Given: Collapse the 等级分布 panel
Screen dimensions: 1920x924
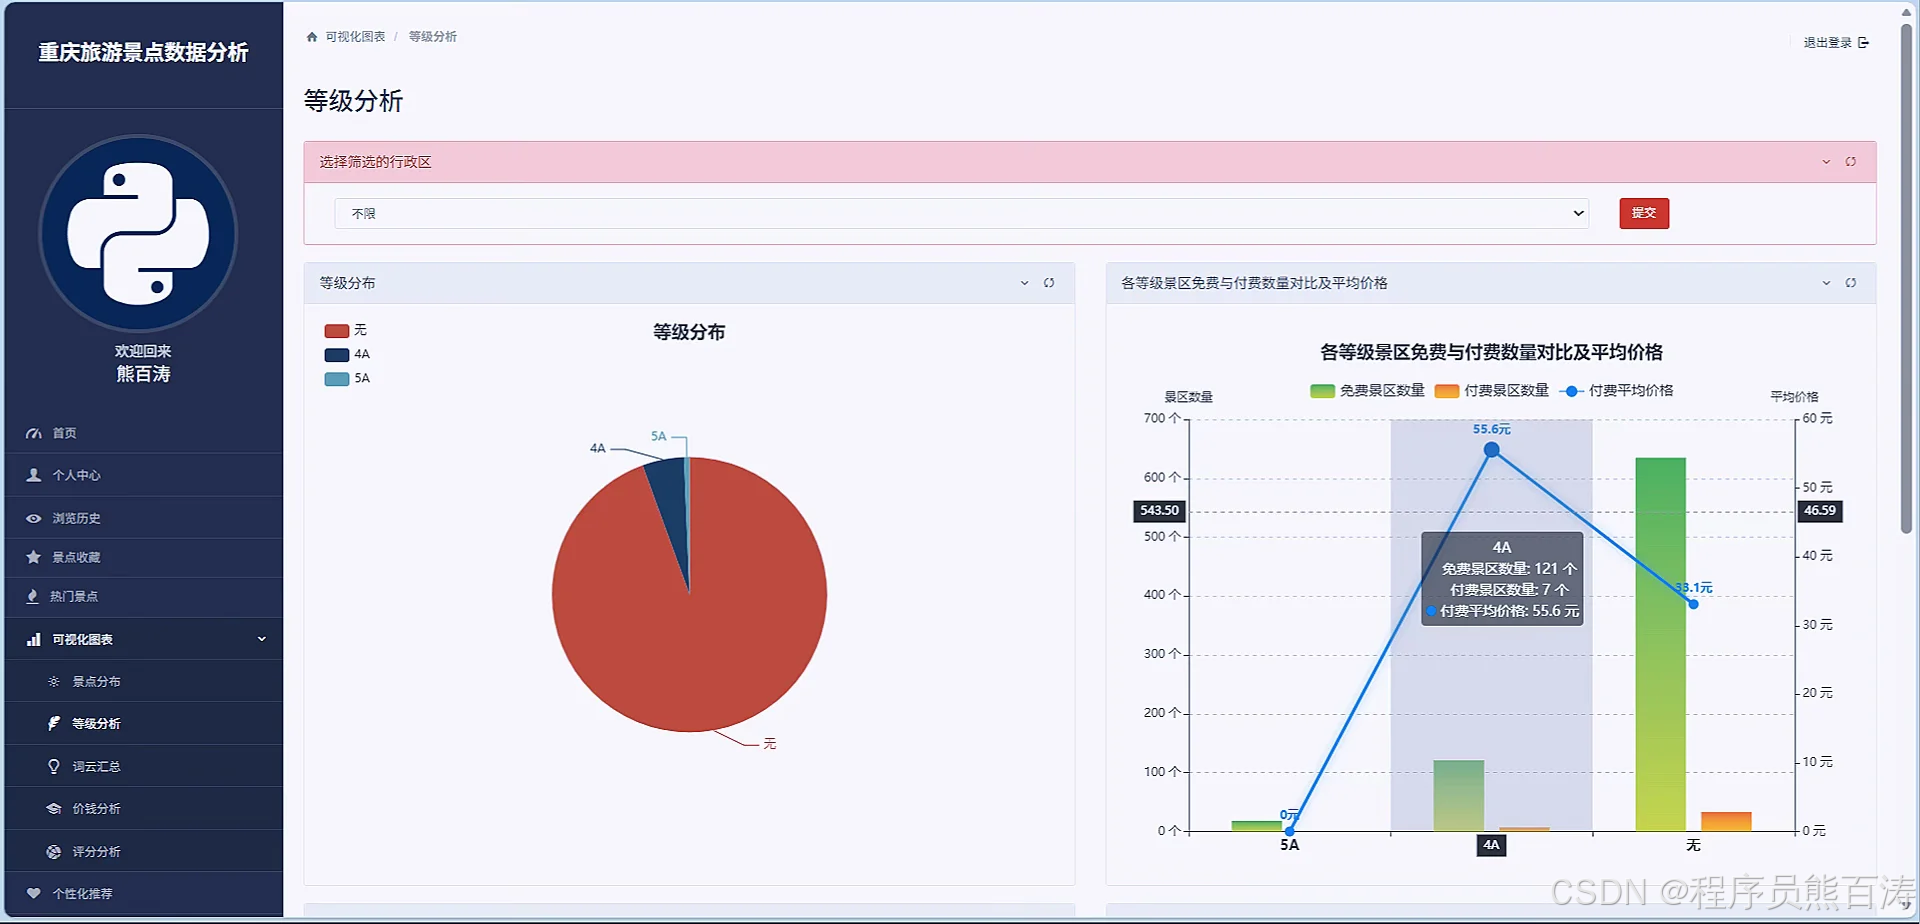Looking at the screenshot, I should [1024, 283].
